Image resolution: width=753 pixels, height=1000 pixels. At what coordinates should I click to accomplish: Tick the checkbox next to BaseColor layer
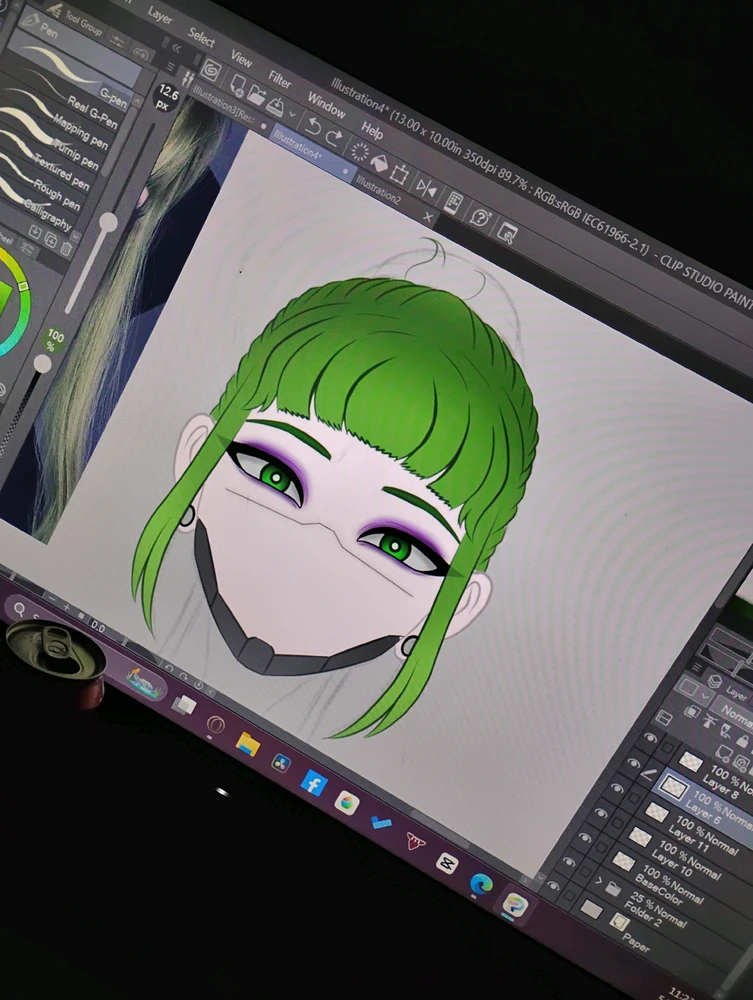coord(601,847)
